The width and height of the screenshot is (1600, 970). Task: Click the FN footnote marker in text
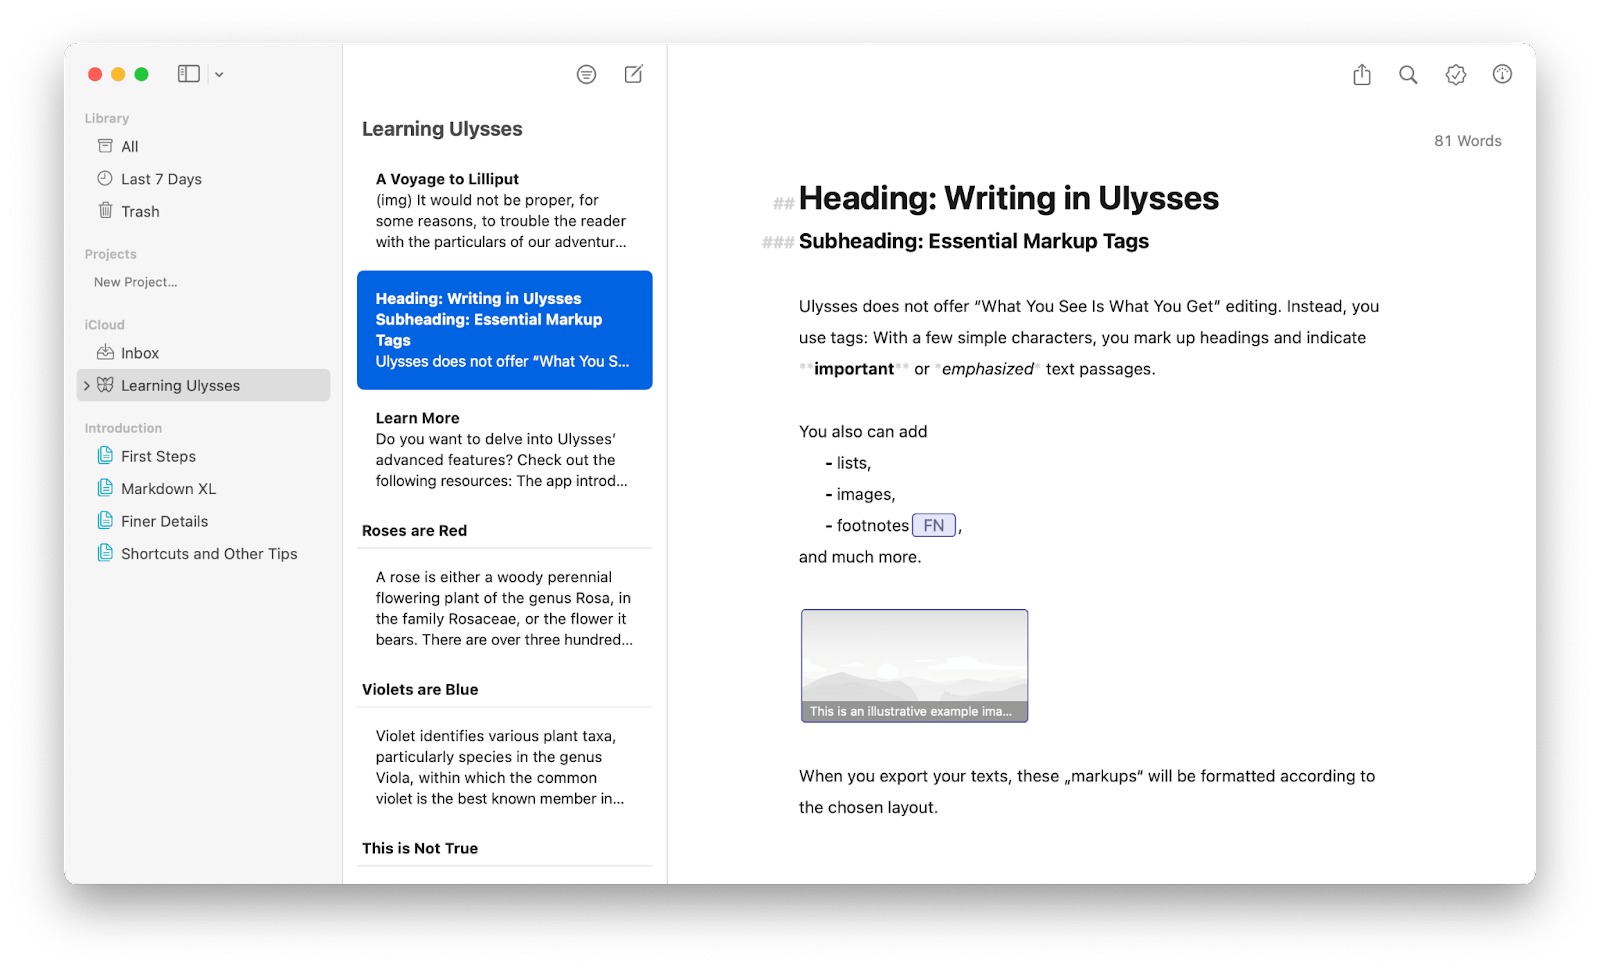click(933, 525)
